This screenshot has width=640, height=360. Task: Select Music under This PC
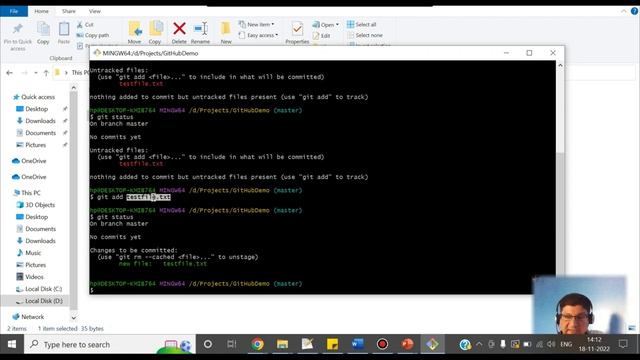[33, 253]
